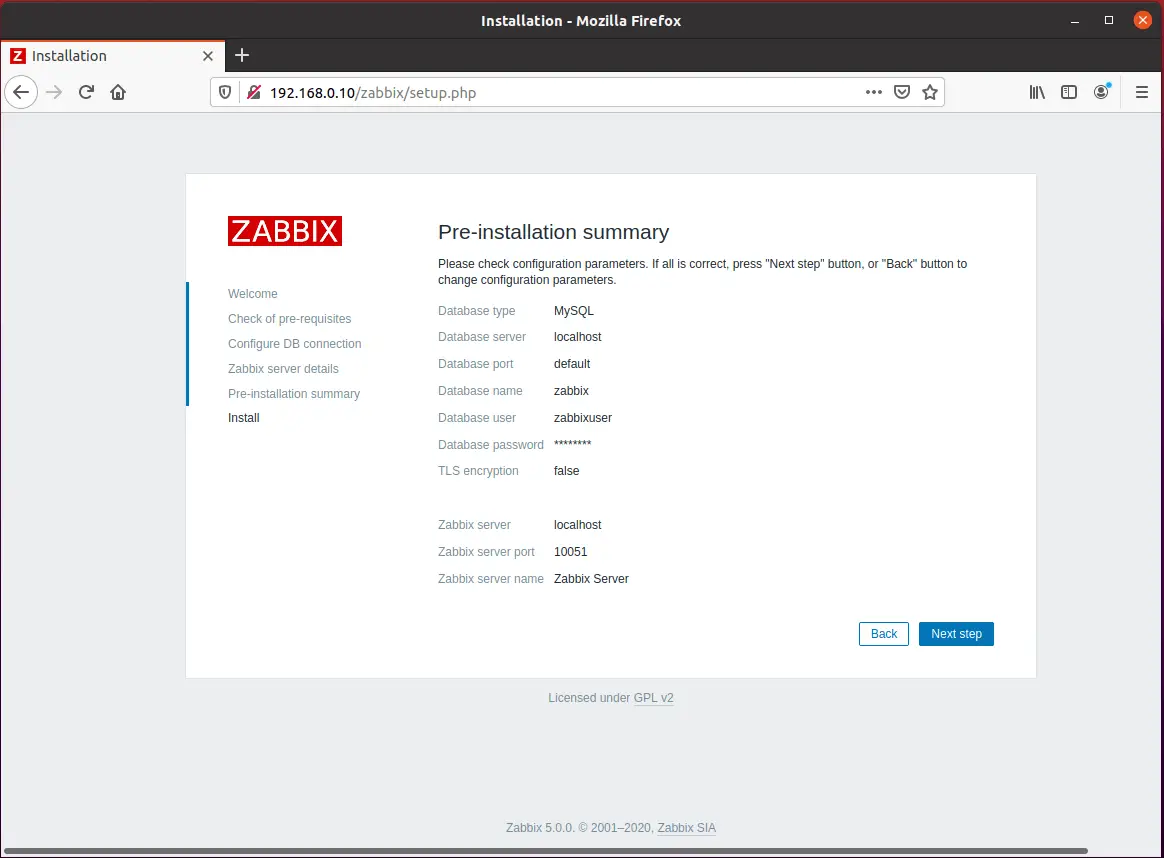Save page to Pocket
This screenshot has height=858, width=1164.
coord(902,92)
